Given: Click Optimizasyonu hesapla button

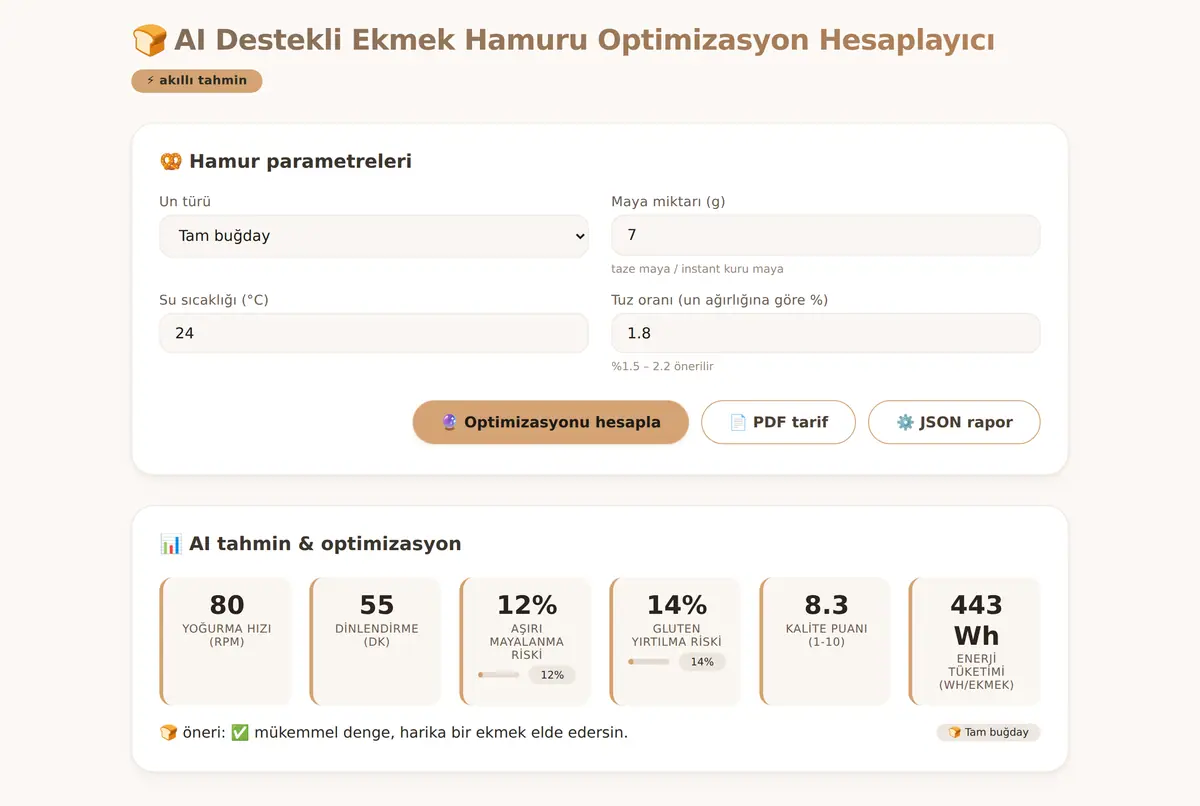Looking at the screenshot, I should [551, 422].
